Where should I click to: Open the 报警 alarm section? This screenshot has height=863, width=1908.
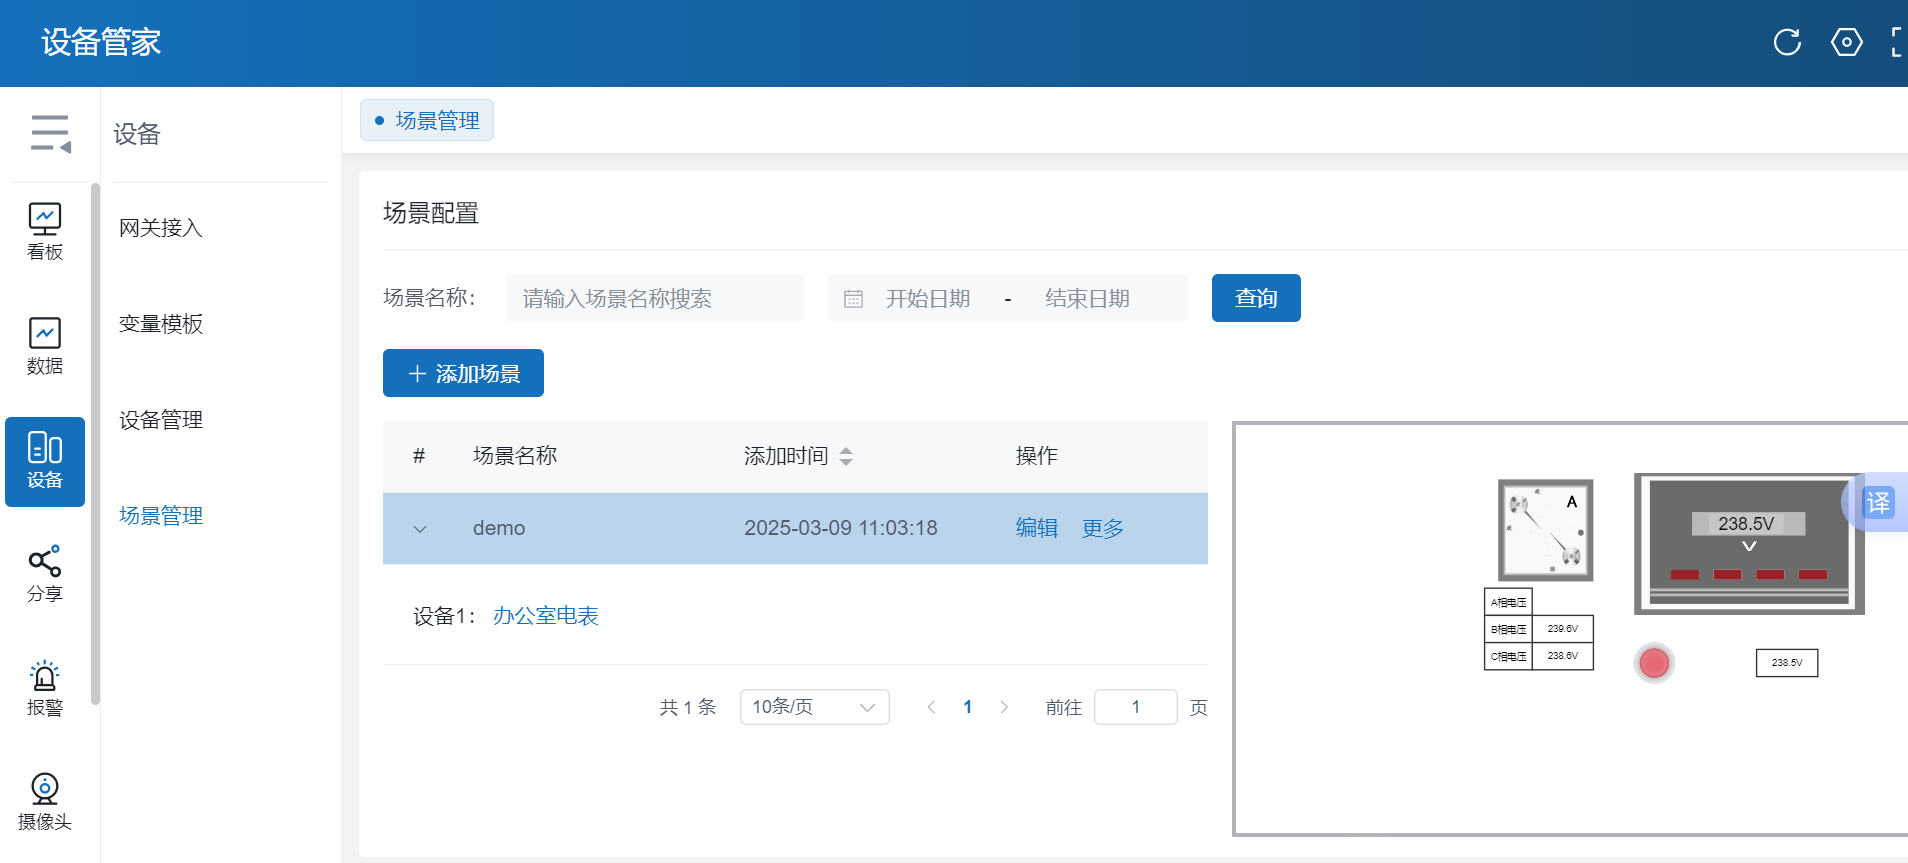pos(45,688)
